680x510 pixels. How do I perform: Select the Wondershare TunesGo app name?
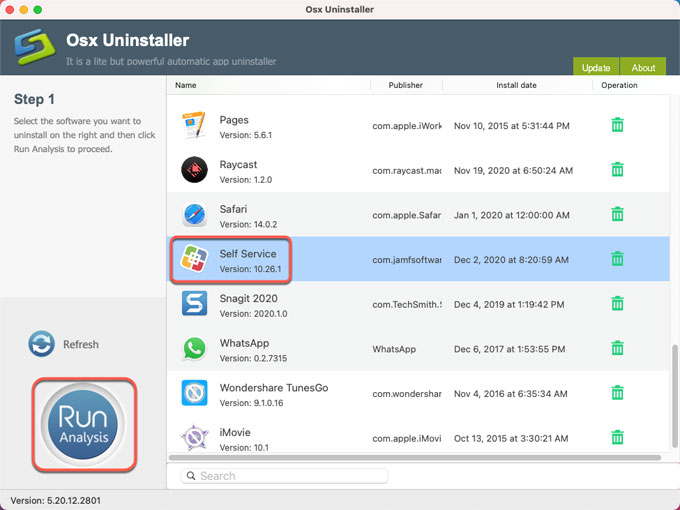click(x=274, y=388)
